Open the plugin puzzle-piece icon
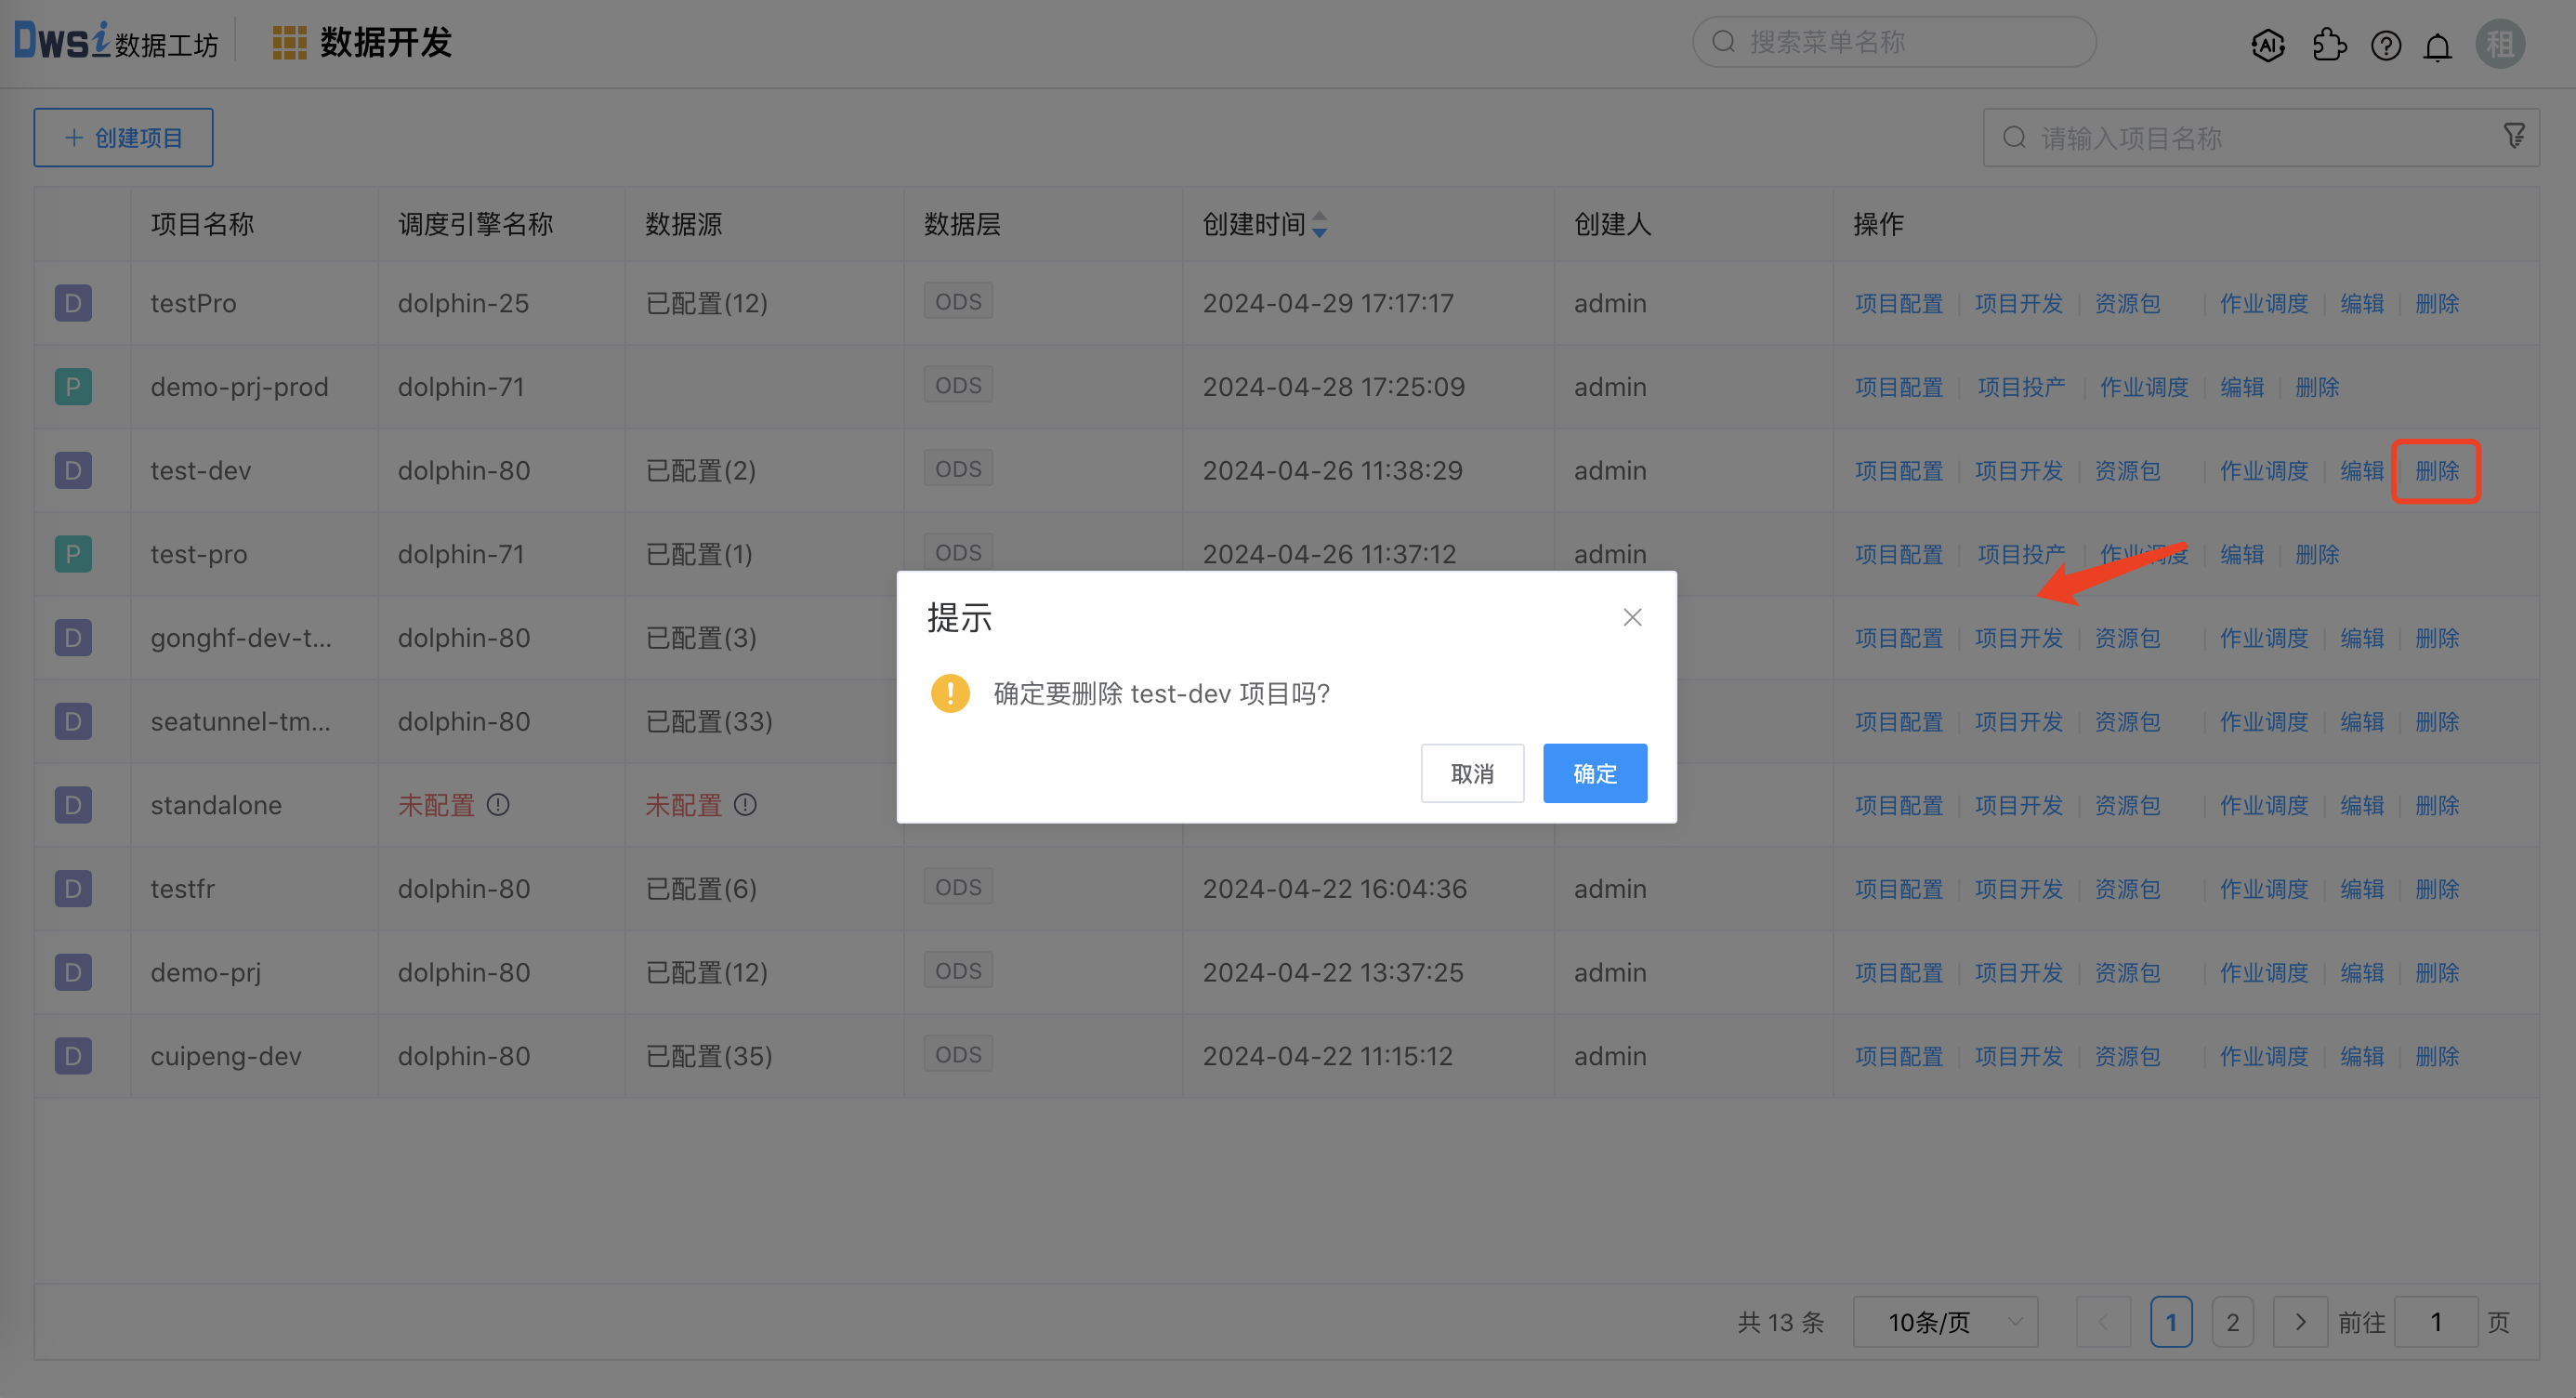Image resolution: width=2576 pixels, height=1398 pixels. pos(2328,45)
